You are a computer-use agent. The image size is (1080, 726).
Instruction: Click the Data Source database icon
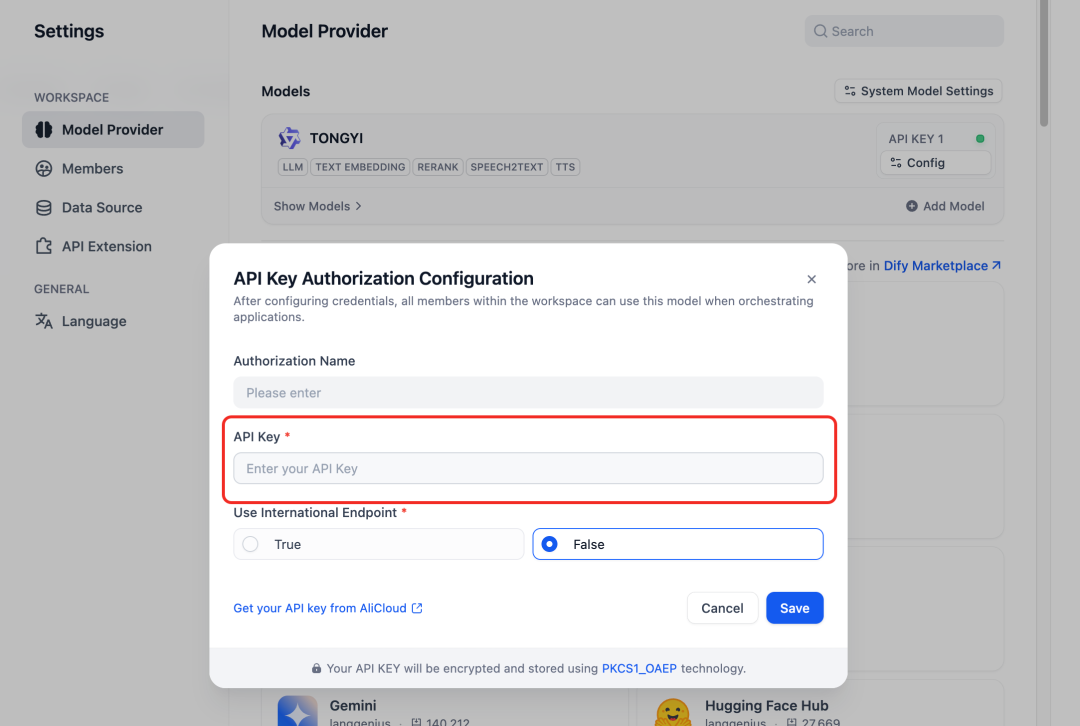(44, 208)
